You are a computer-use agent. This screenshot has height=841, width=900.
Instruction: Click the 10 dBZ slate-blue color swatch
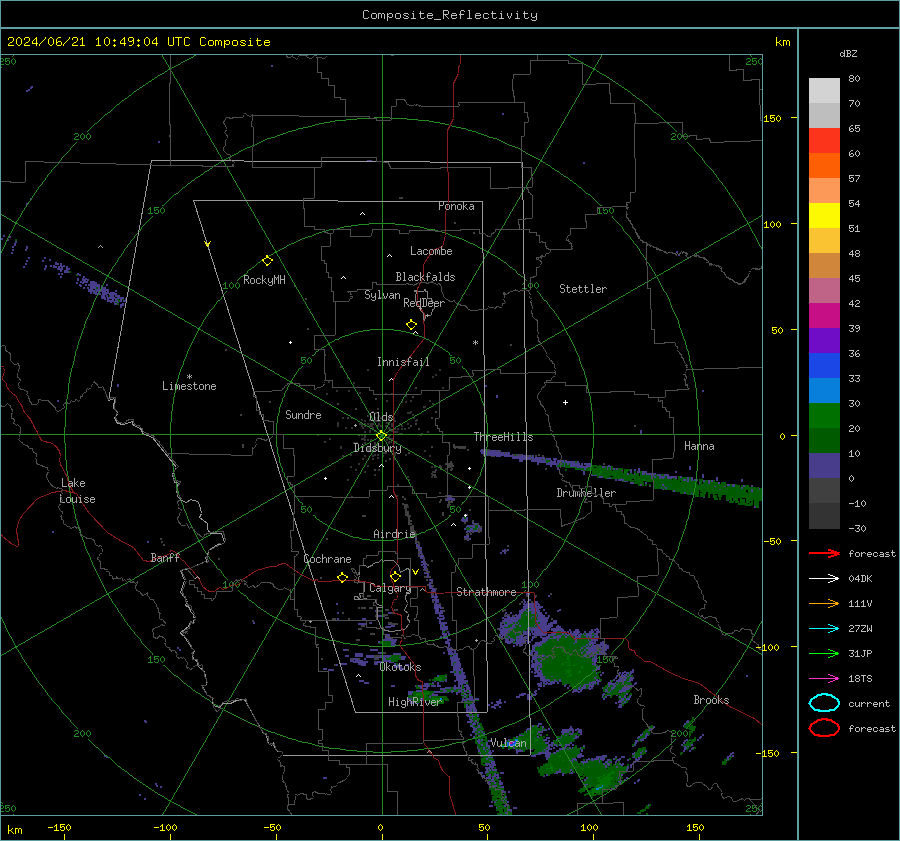click(824, 466)
